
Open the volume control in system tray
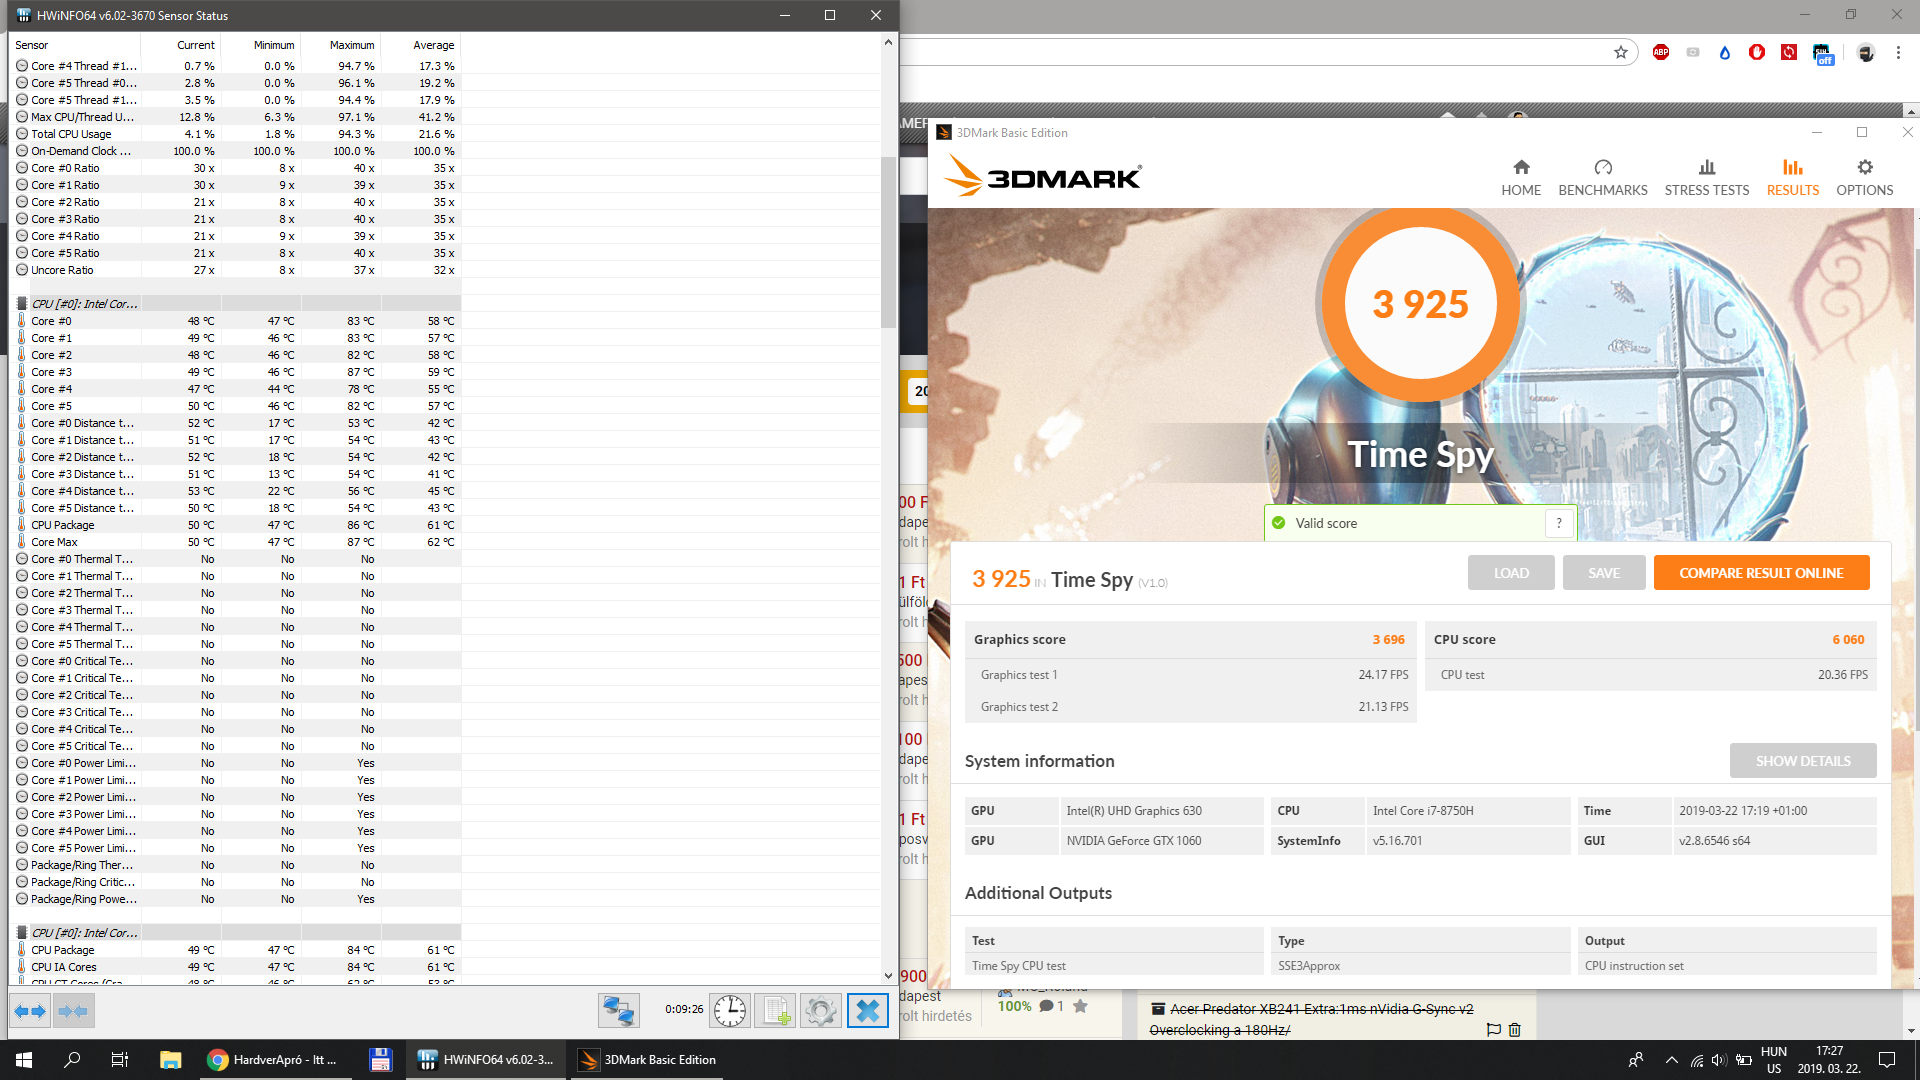(x=1719, y=1060)
